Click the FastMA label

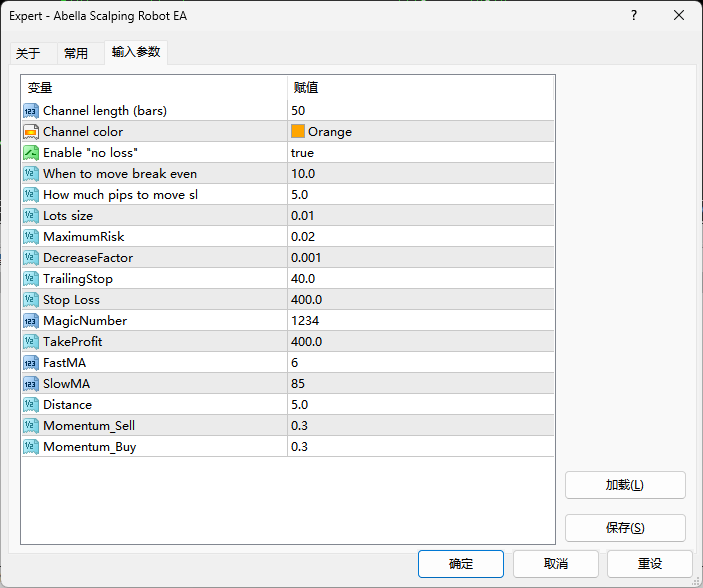(64, 363)
